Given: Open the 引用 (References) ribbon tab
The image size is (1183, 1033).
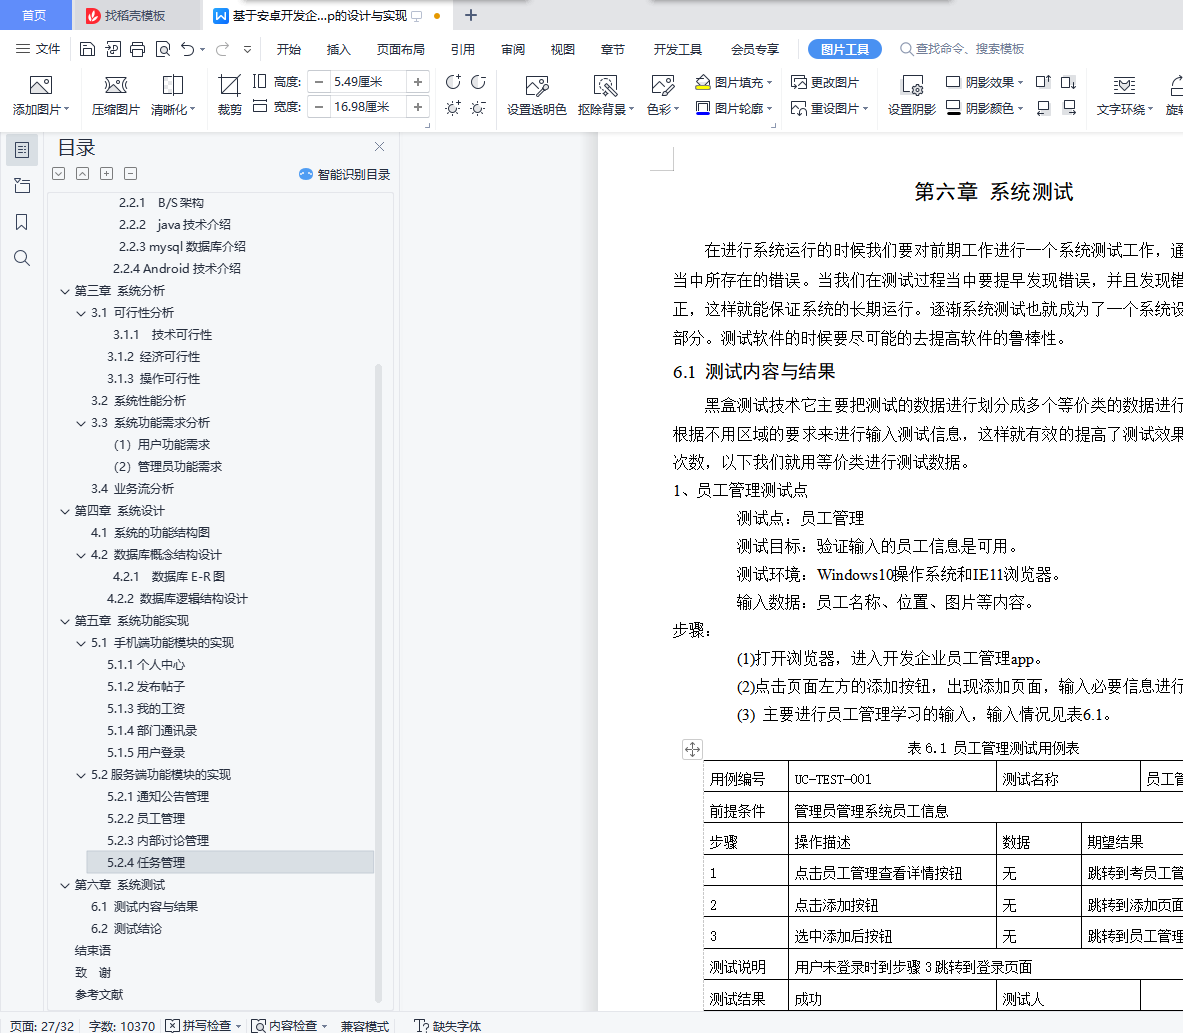Looking at the screenshot, I should (x=462, y=49).
